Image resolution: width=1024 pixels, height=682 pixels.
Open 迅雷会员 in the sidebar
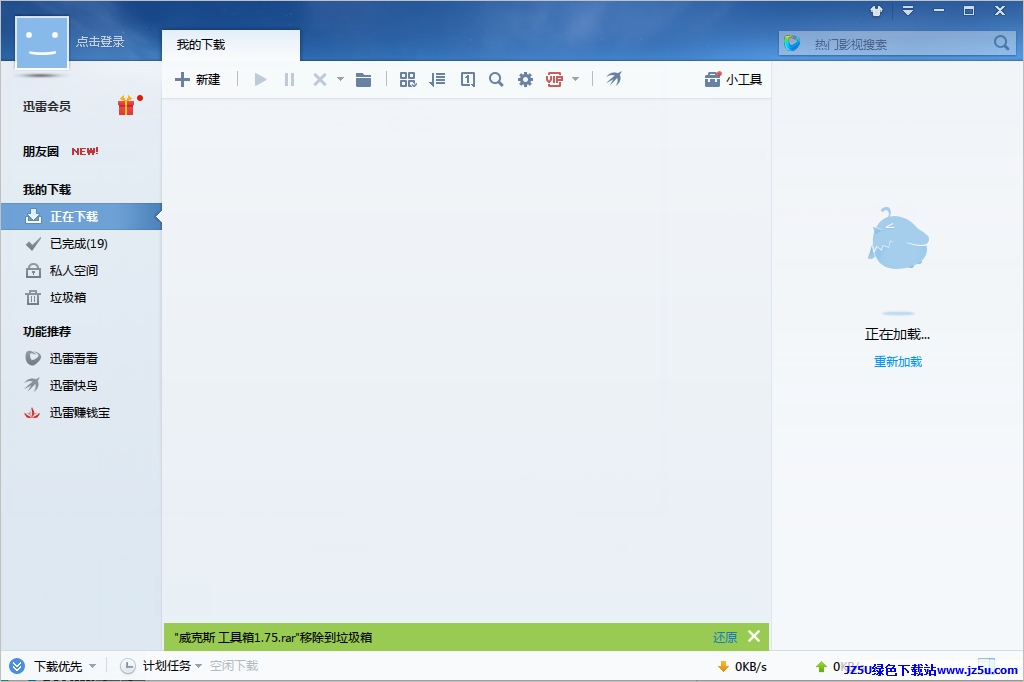tap(46, 106)
